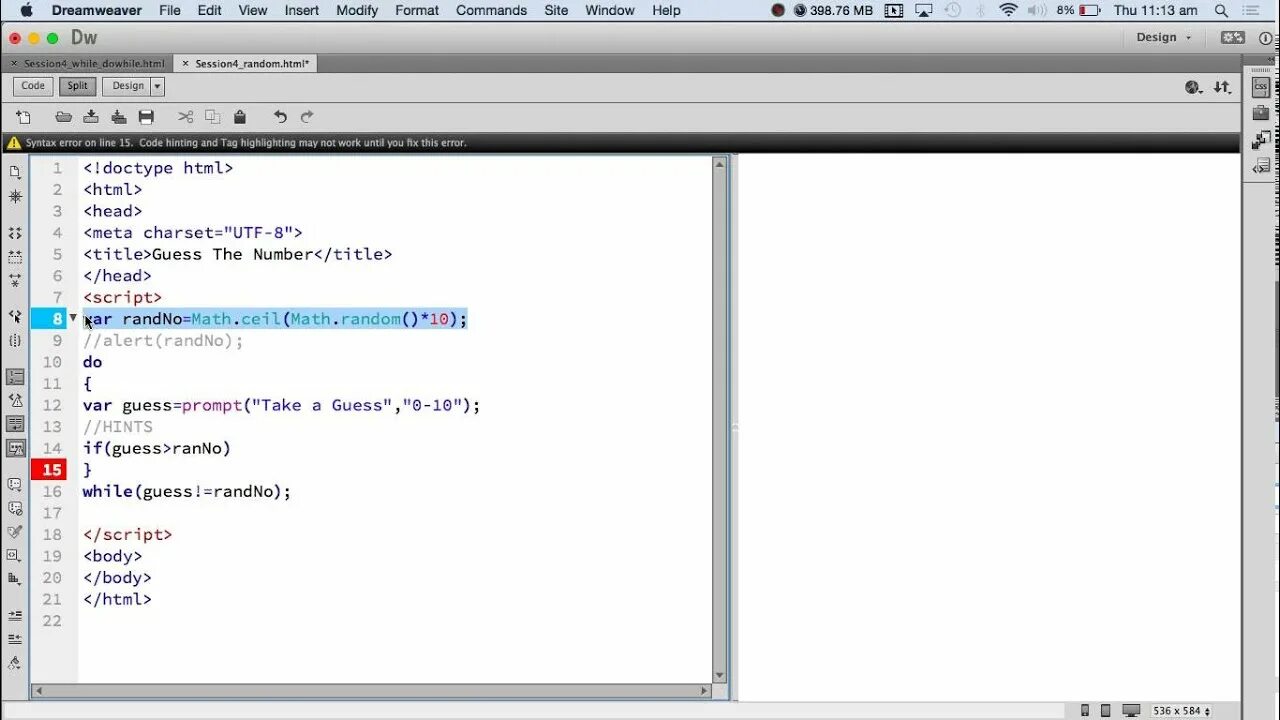1280x720 pixels.
Task: Open the Design view dropdown arrow
Action: click(x=157, y=86)
